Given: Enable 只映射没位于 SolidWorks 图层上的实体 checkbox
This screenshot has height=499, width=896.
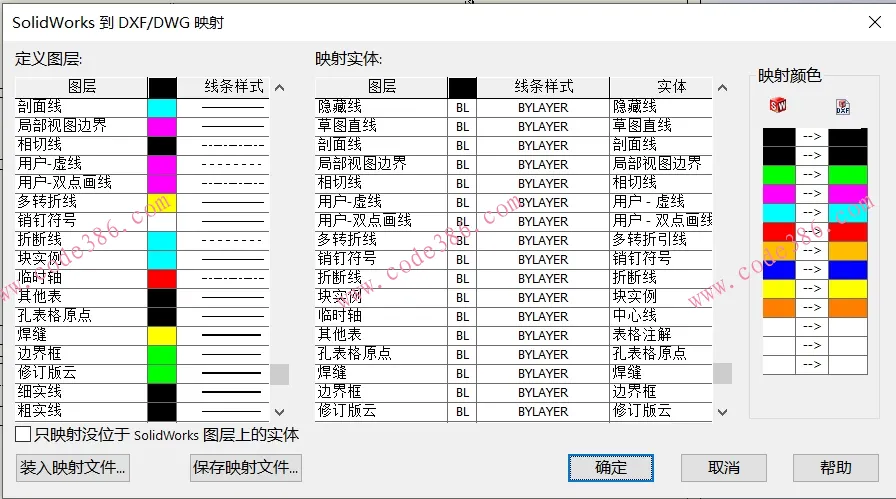Looking at the screenshot, I should [23, 434].
